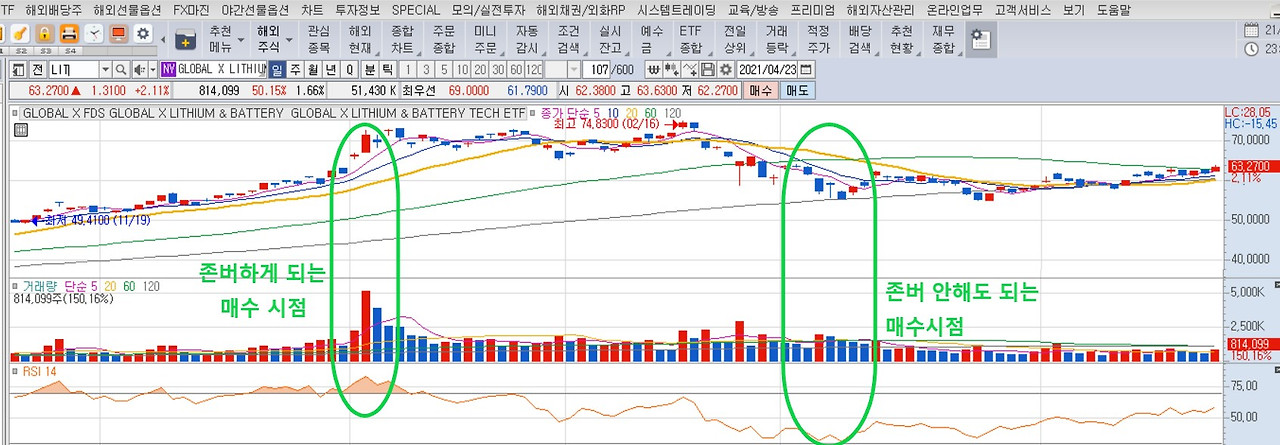Open settings gear in top-left toolbar

(144, 32)
